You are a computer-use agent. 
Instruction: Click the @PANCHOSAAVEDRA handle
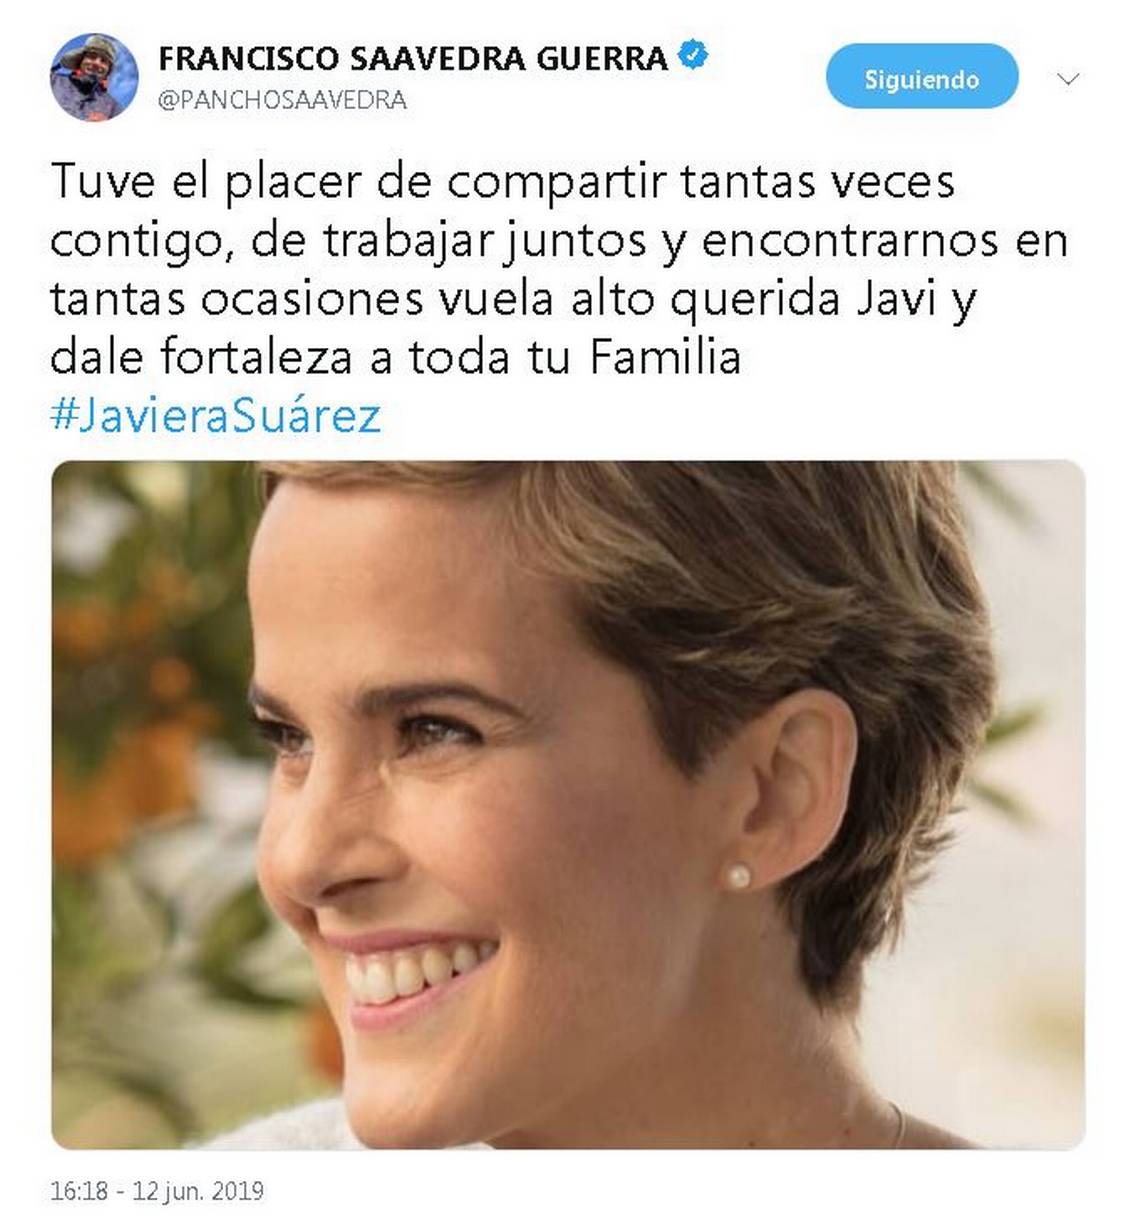282,100
